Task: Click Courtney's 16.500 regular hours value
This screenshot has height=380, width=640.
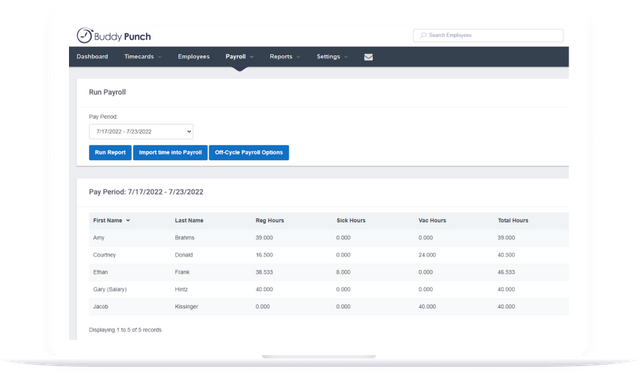Action: coord(264,255)
